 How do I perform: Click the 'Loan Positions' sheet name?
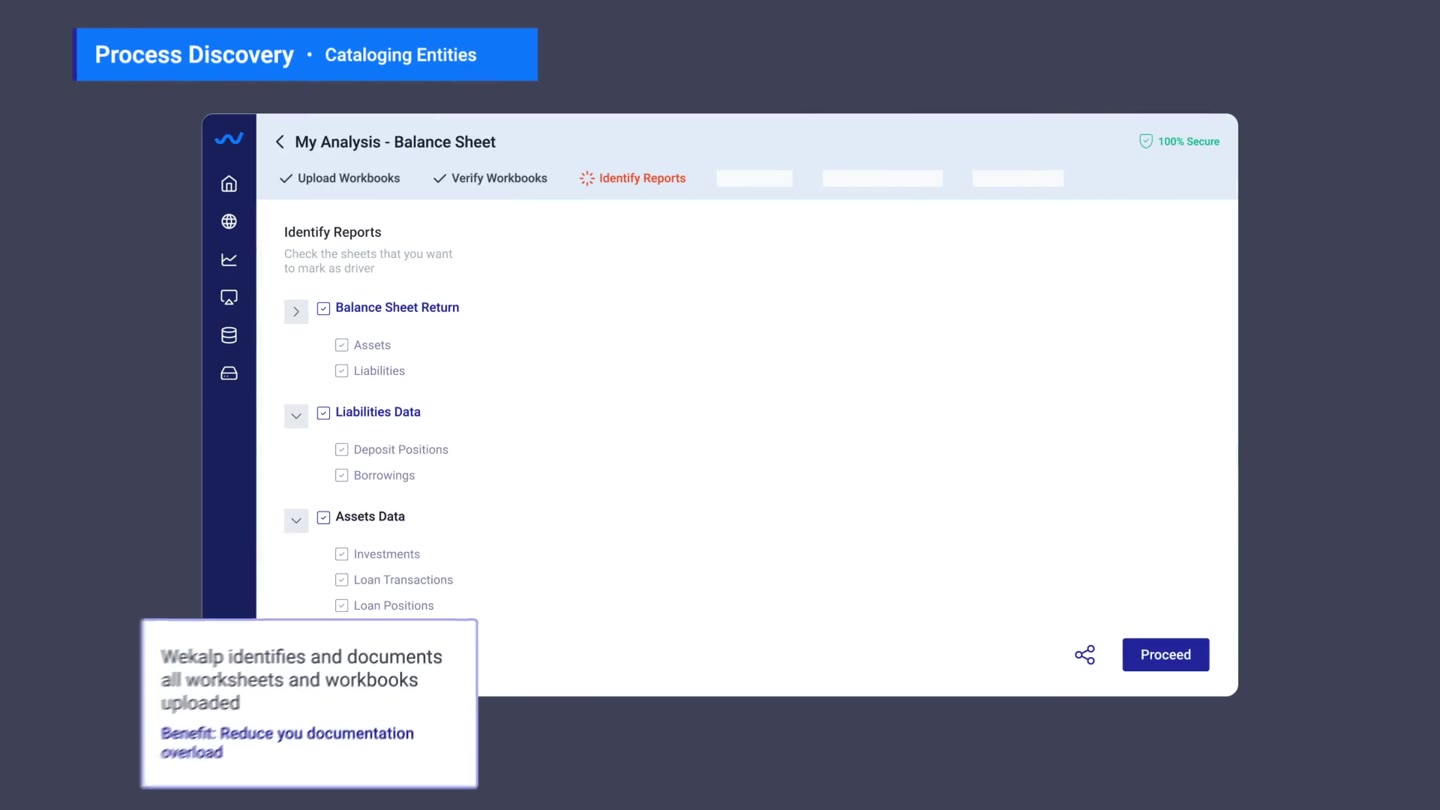click(394, 606)
